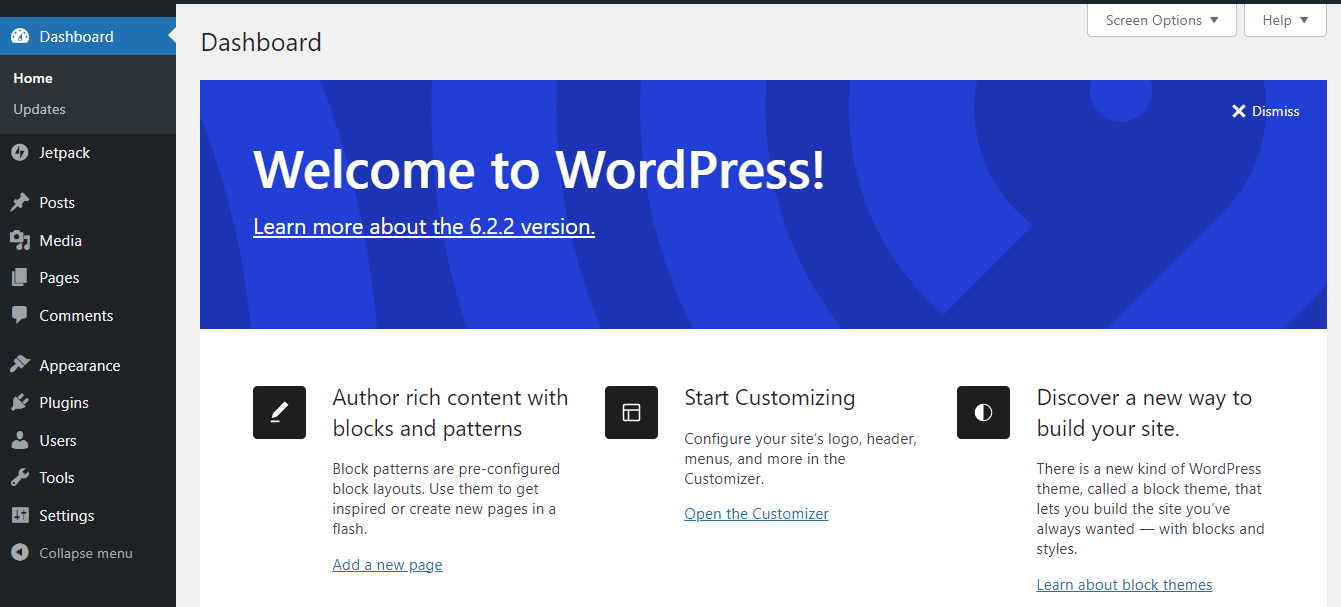Image resolution: width=1341 pixels, height=607 pixels.
Task: Click the half-circle styles icon tile
Action: click(x=983, y=412)
